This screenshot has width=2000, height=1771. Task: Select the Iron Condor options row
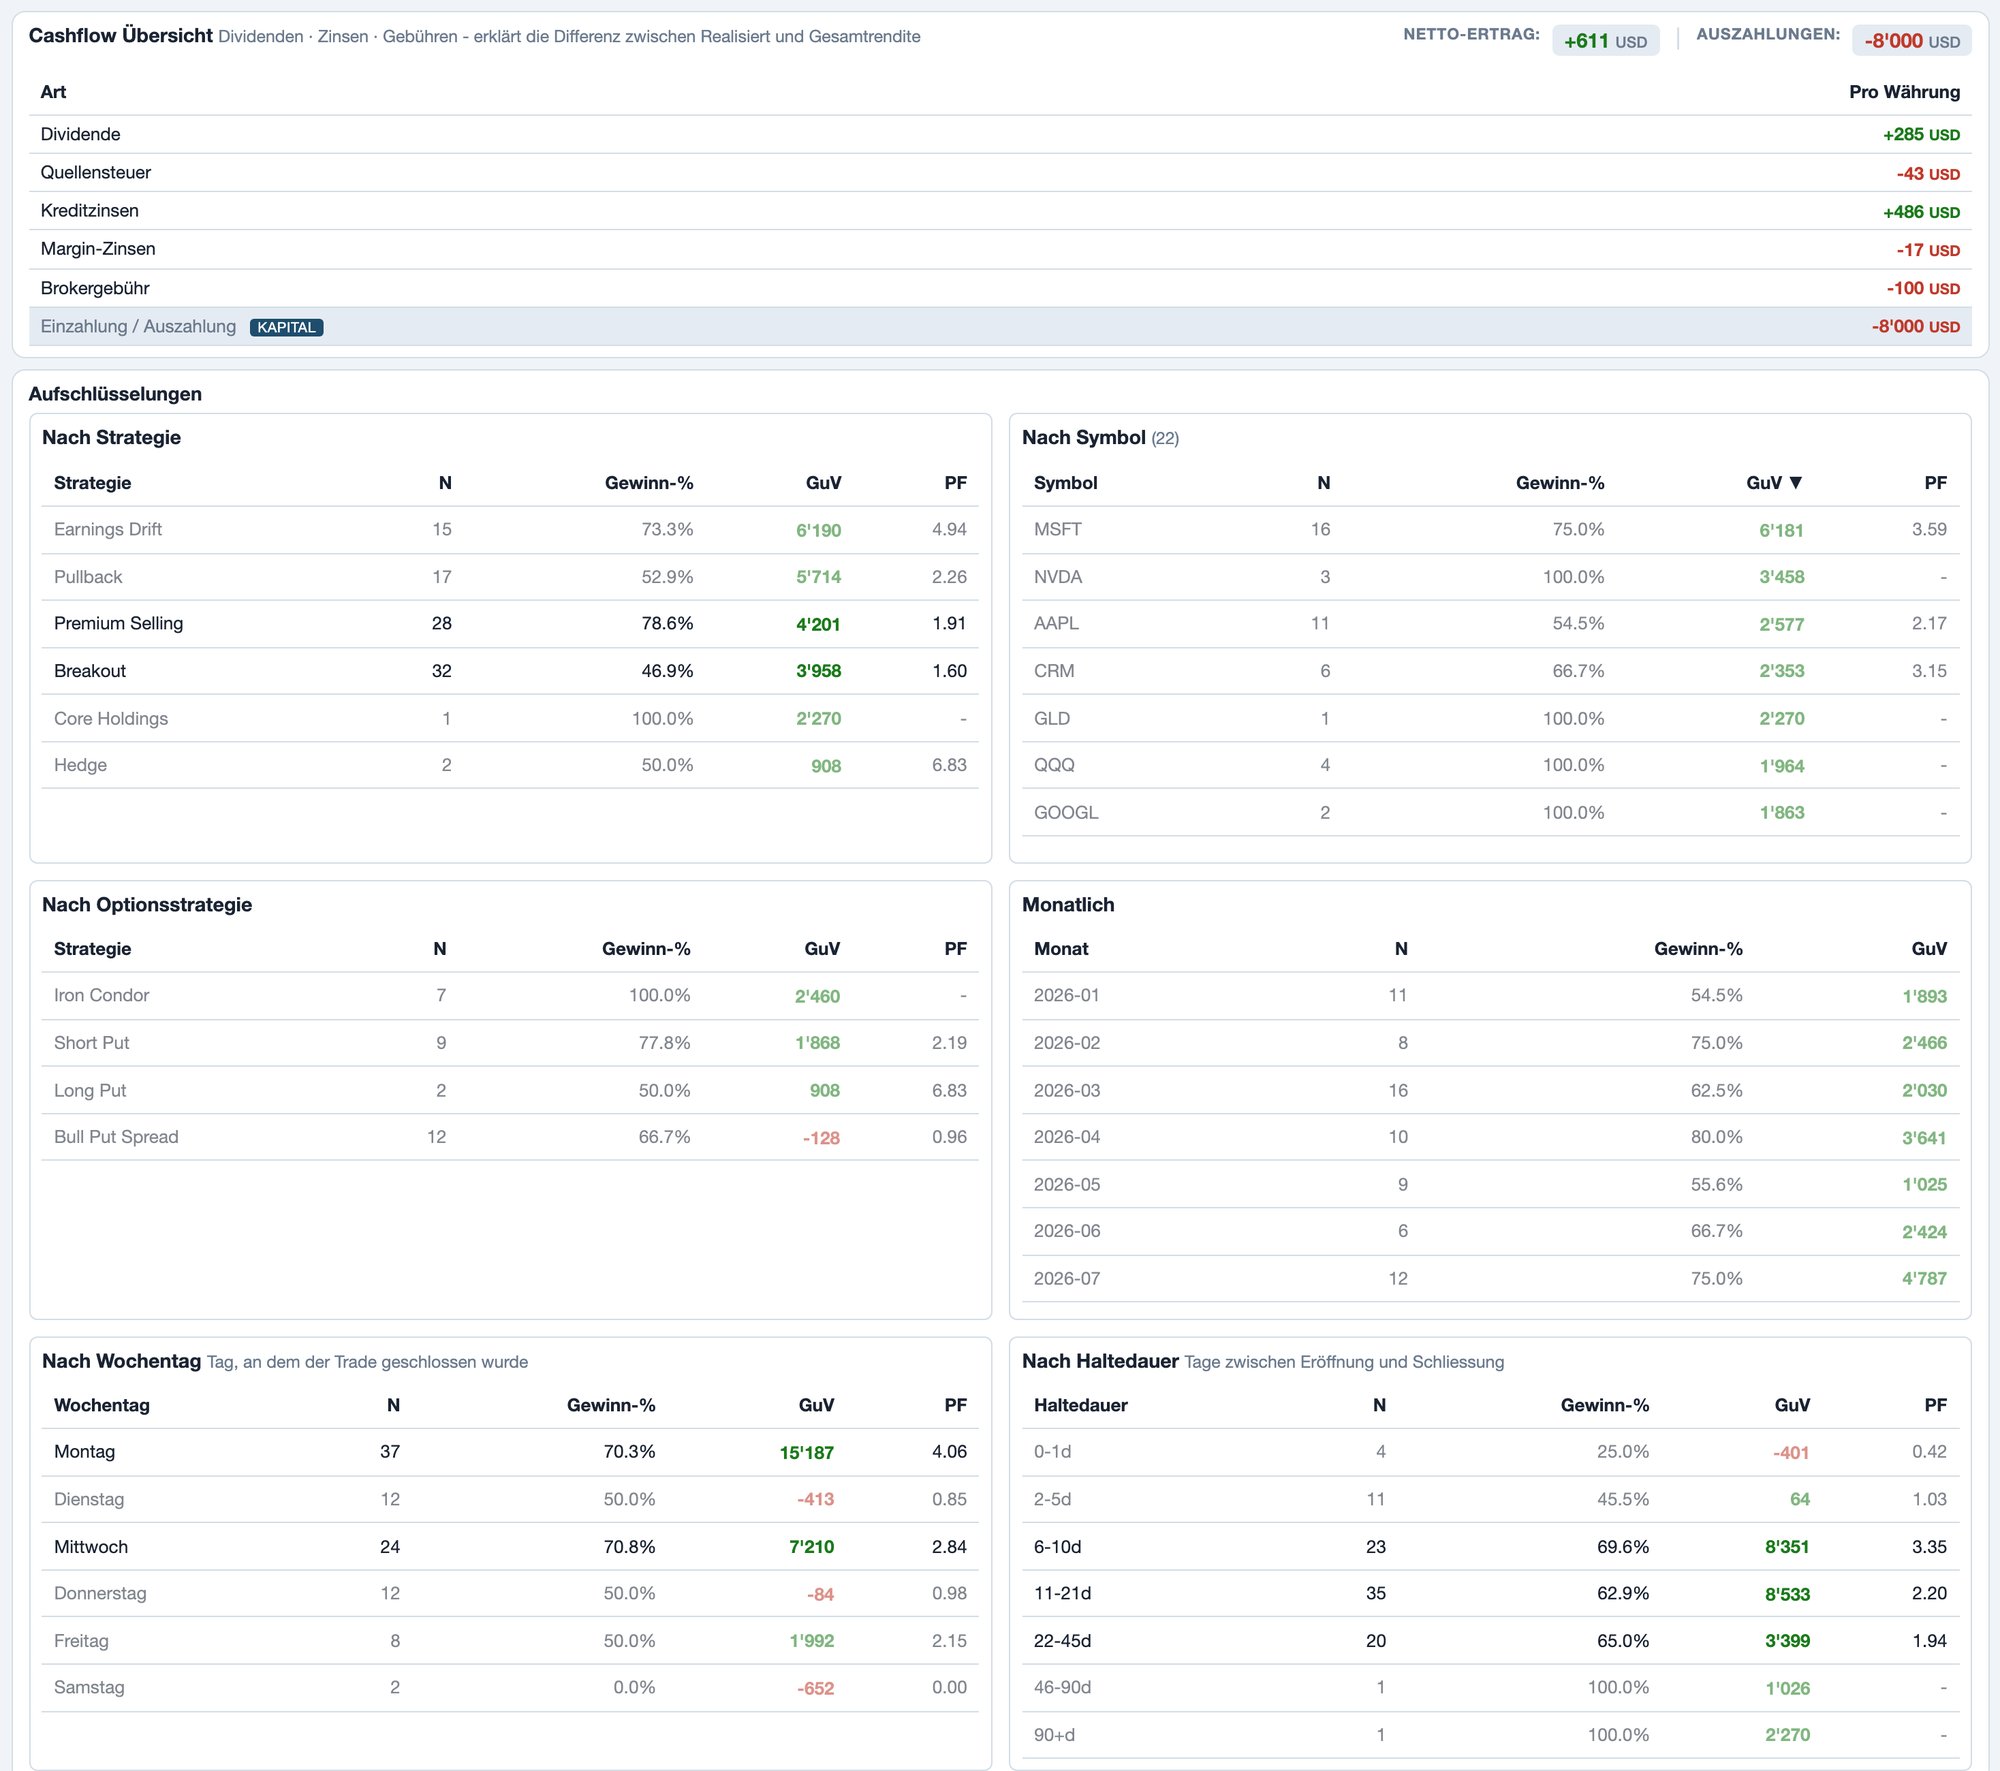point(510,996)
